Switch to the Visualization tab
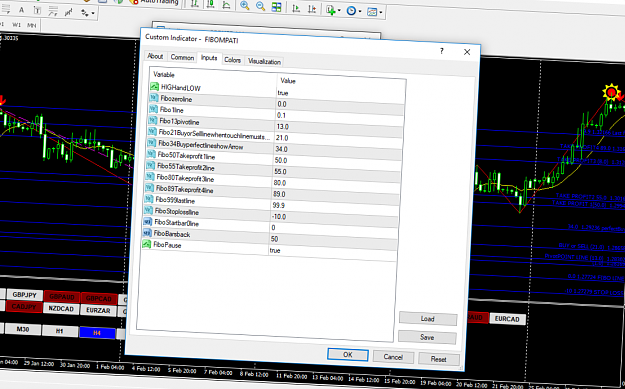The height and width of the screenshot is (389, 625). (x=264, y=61)
